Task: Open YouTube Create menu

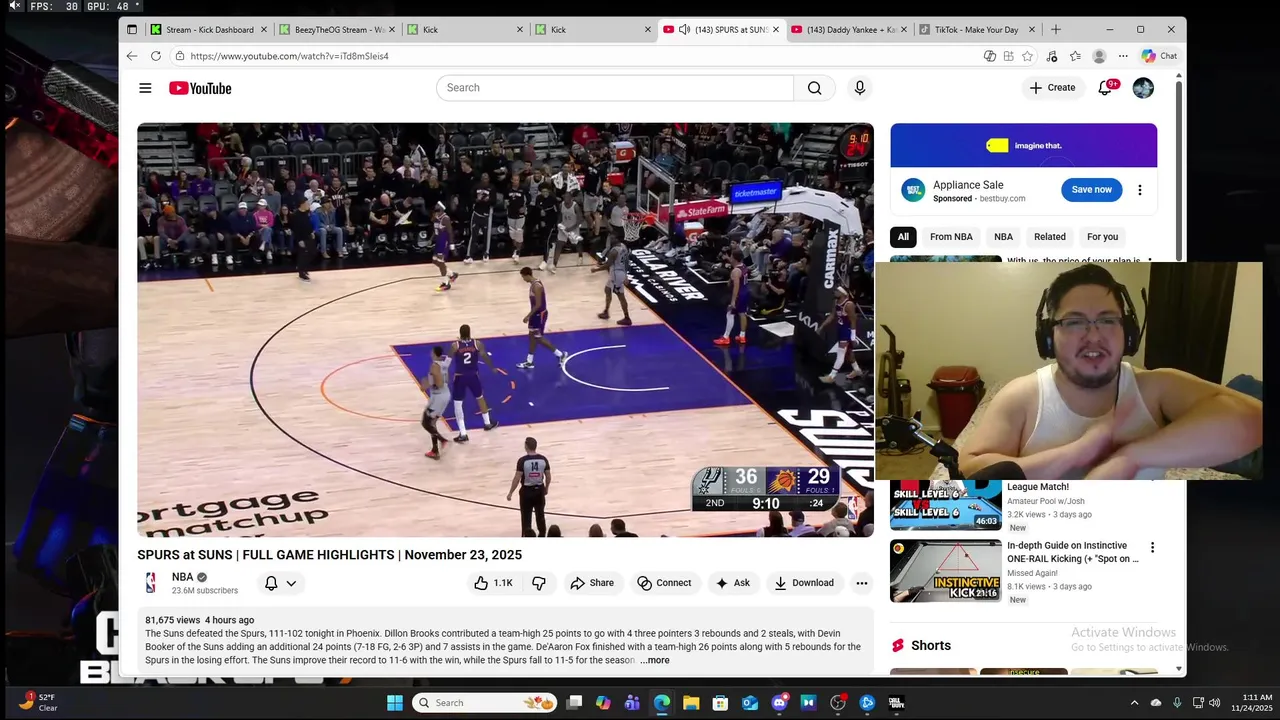Action: (1052, 88)
